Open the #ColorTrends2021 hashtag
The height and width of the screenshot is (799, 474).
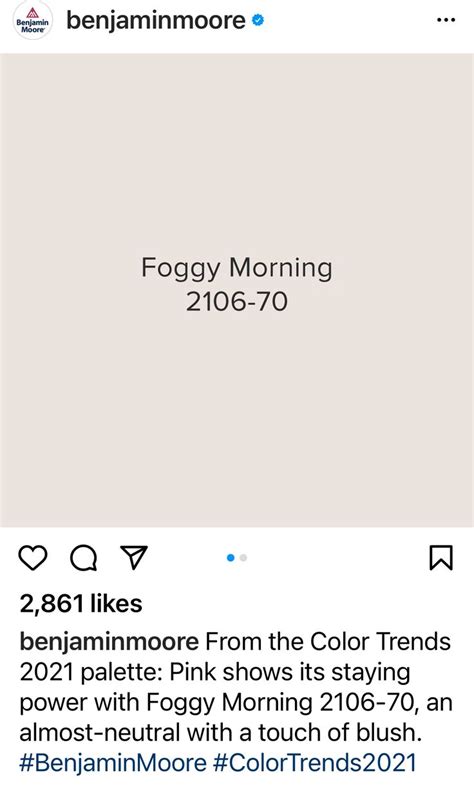tap(314, 763)
